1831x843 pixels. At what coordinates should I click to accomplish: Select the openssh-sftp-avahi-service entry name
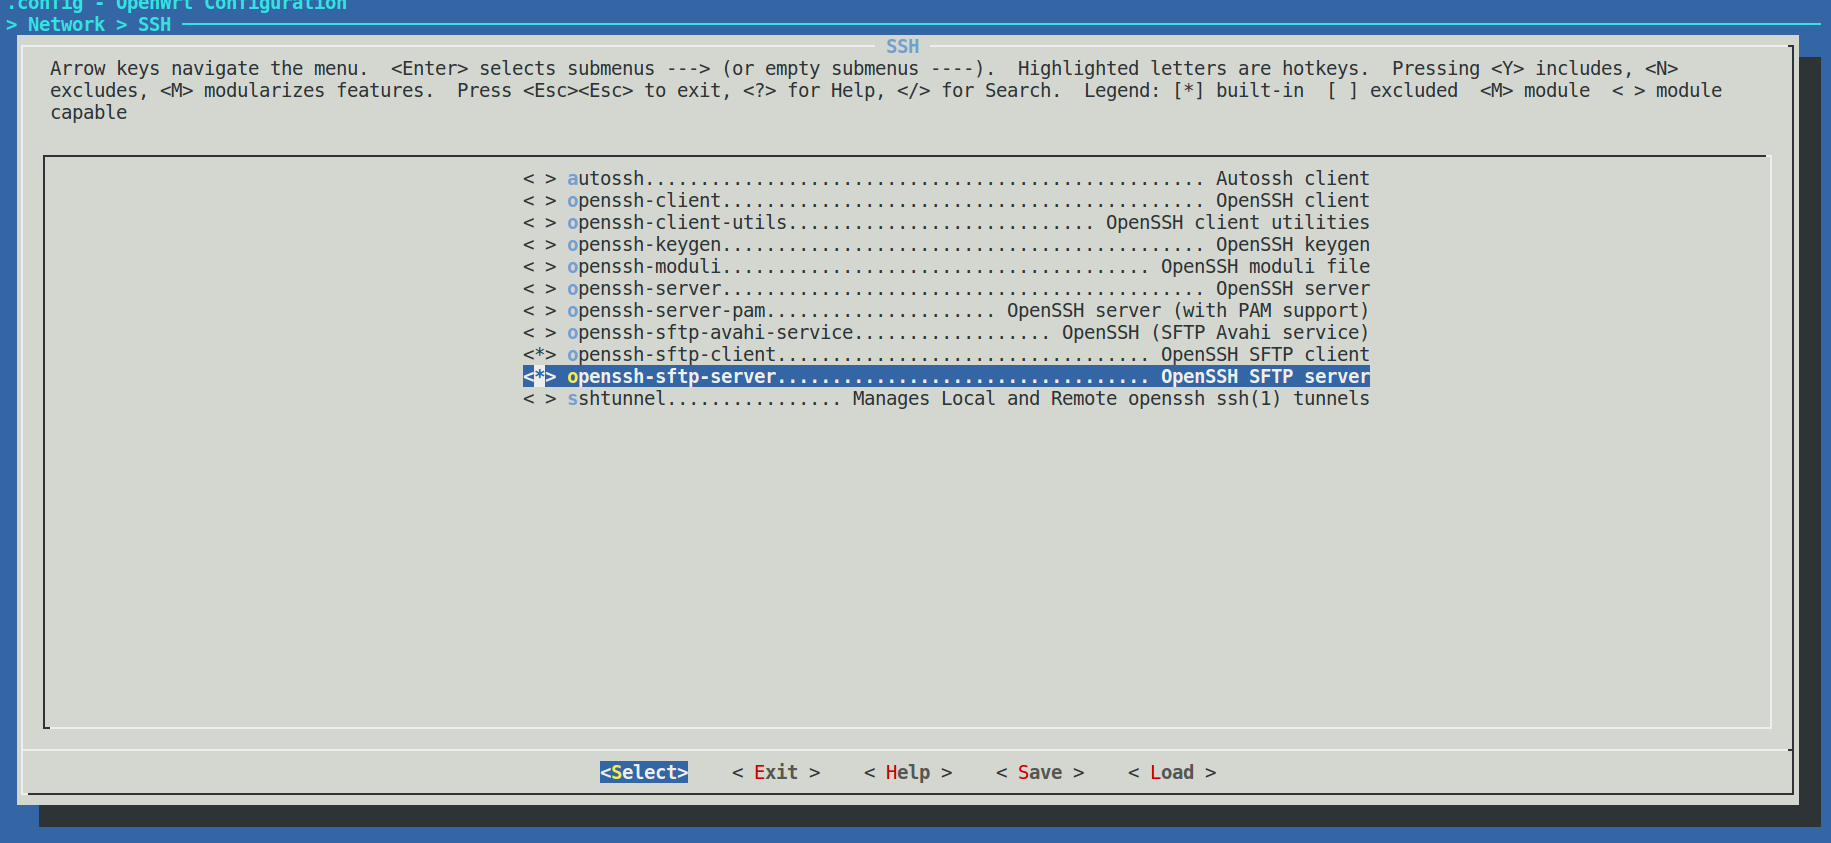[710, 333]
